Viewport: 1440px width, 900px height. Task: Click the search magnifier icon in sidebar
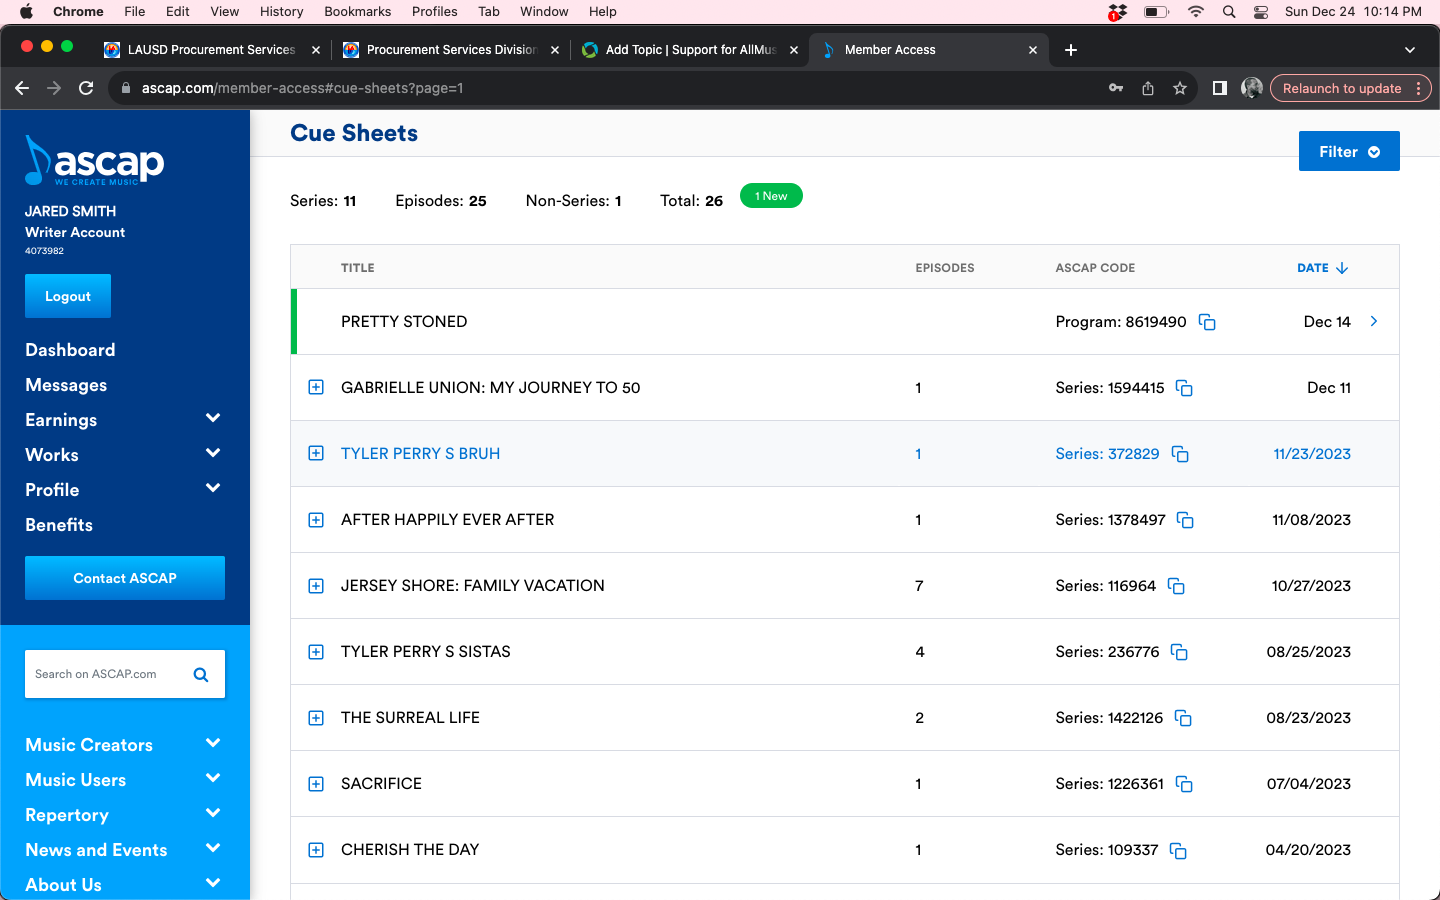click(x=201, y=675)
